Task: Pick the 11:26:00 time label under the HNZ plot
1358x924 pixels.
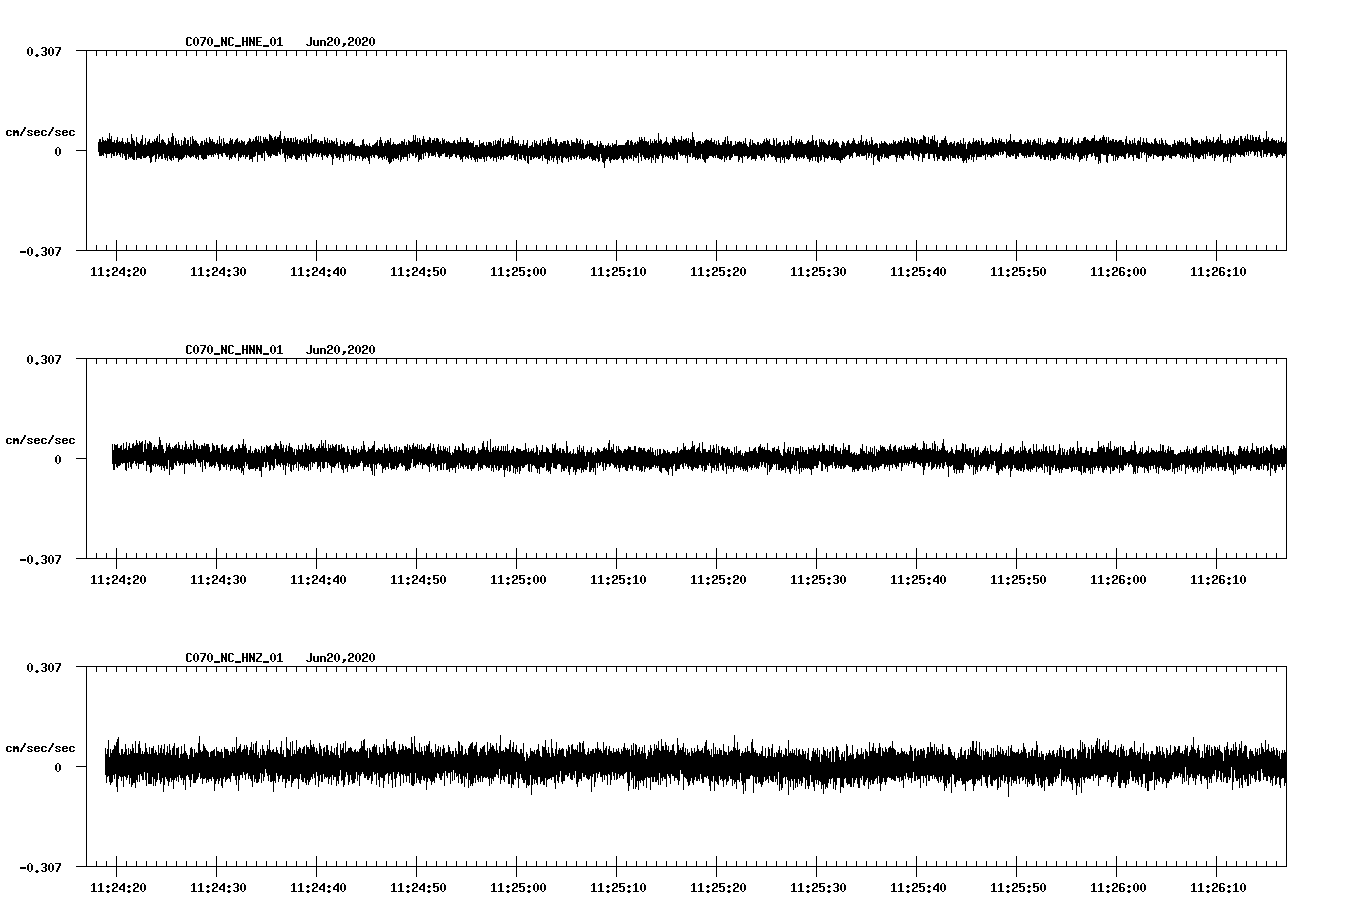Action: click(x=1118, y=888)
